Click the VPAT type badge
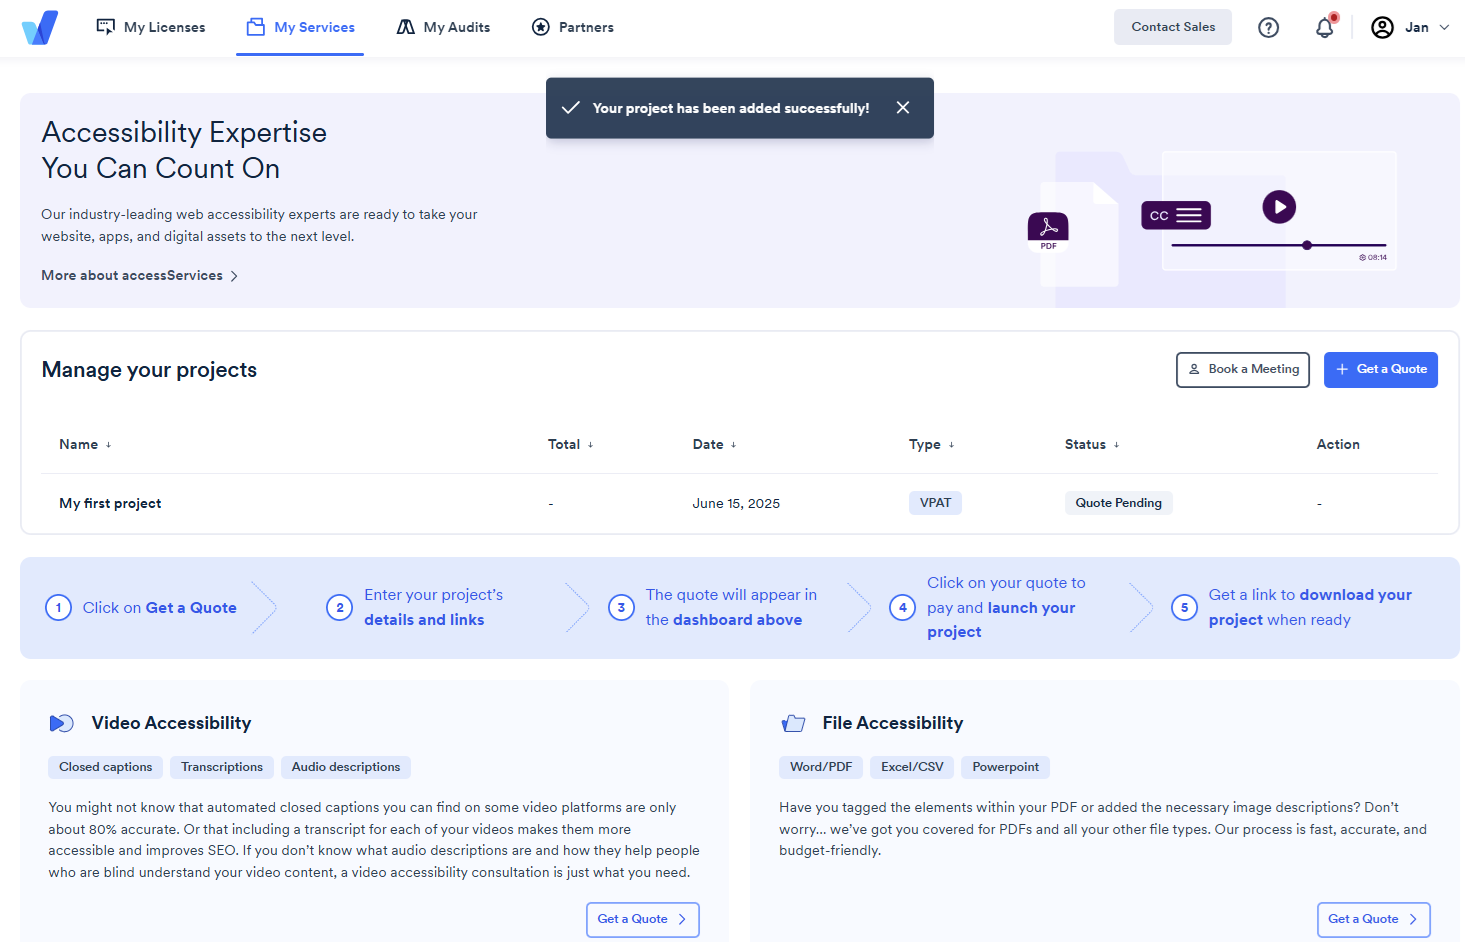1465x942 pixels. tap(935, 503)
